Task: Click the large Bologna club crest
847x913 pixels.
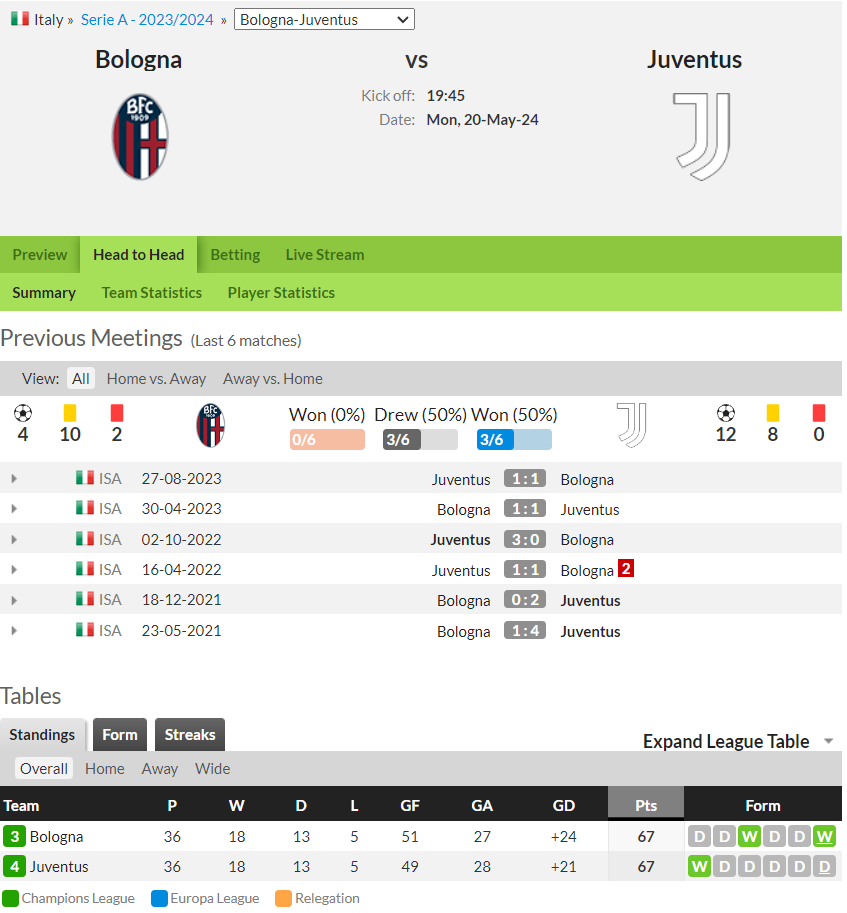Action: tap(140, 137)
